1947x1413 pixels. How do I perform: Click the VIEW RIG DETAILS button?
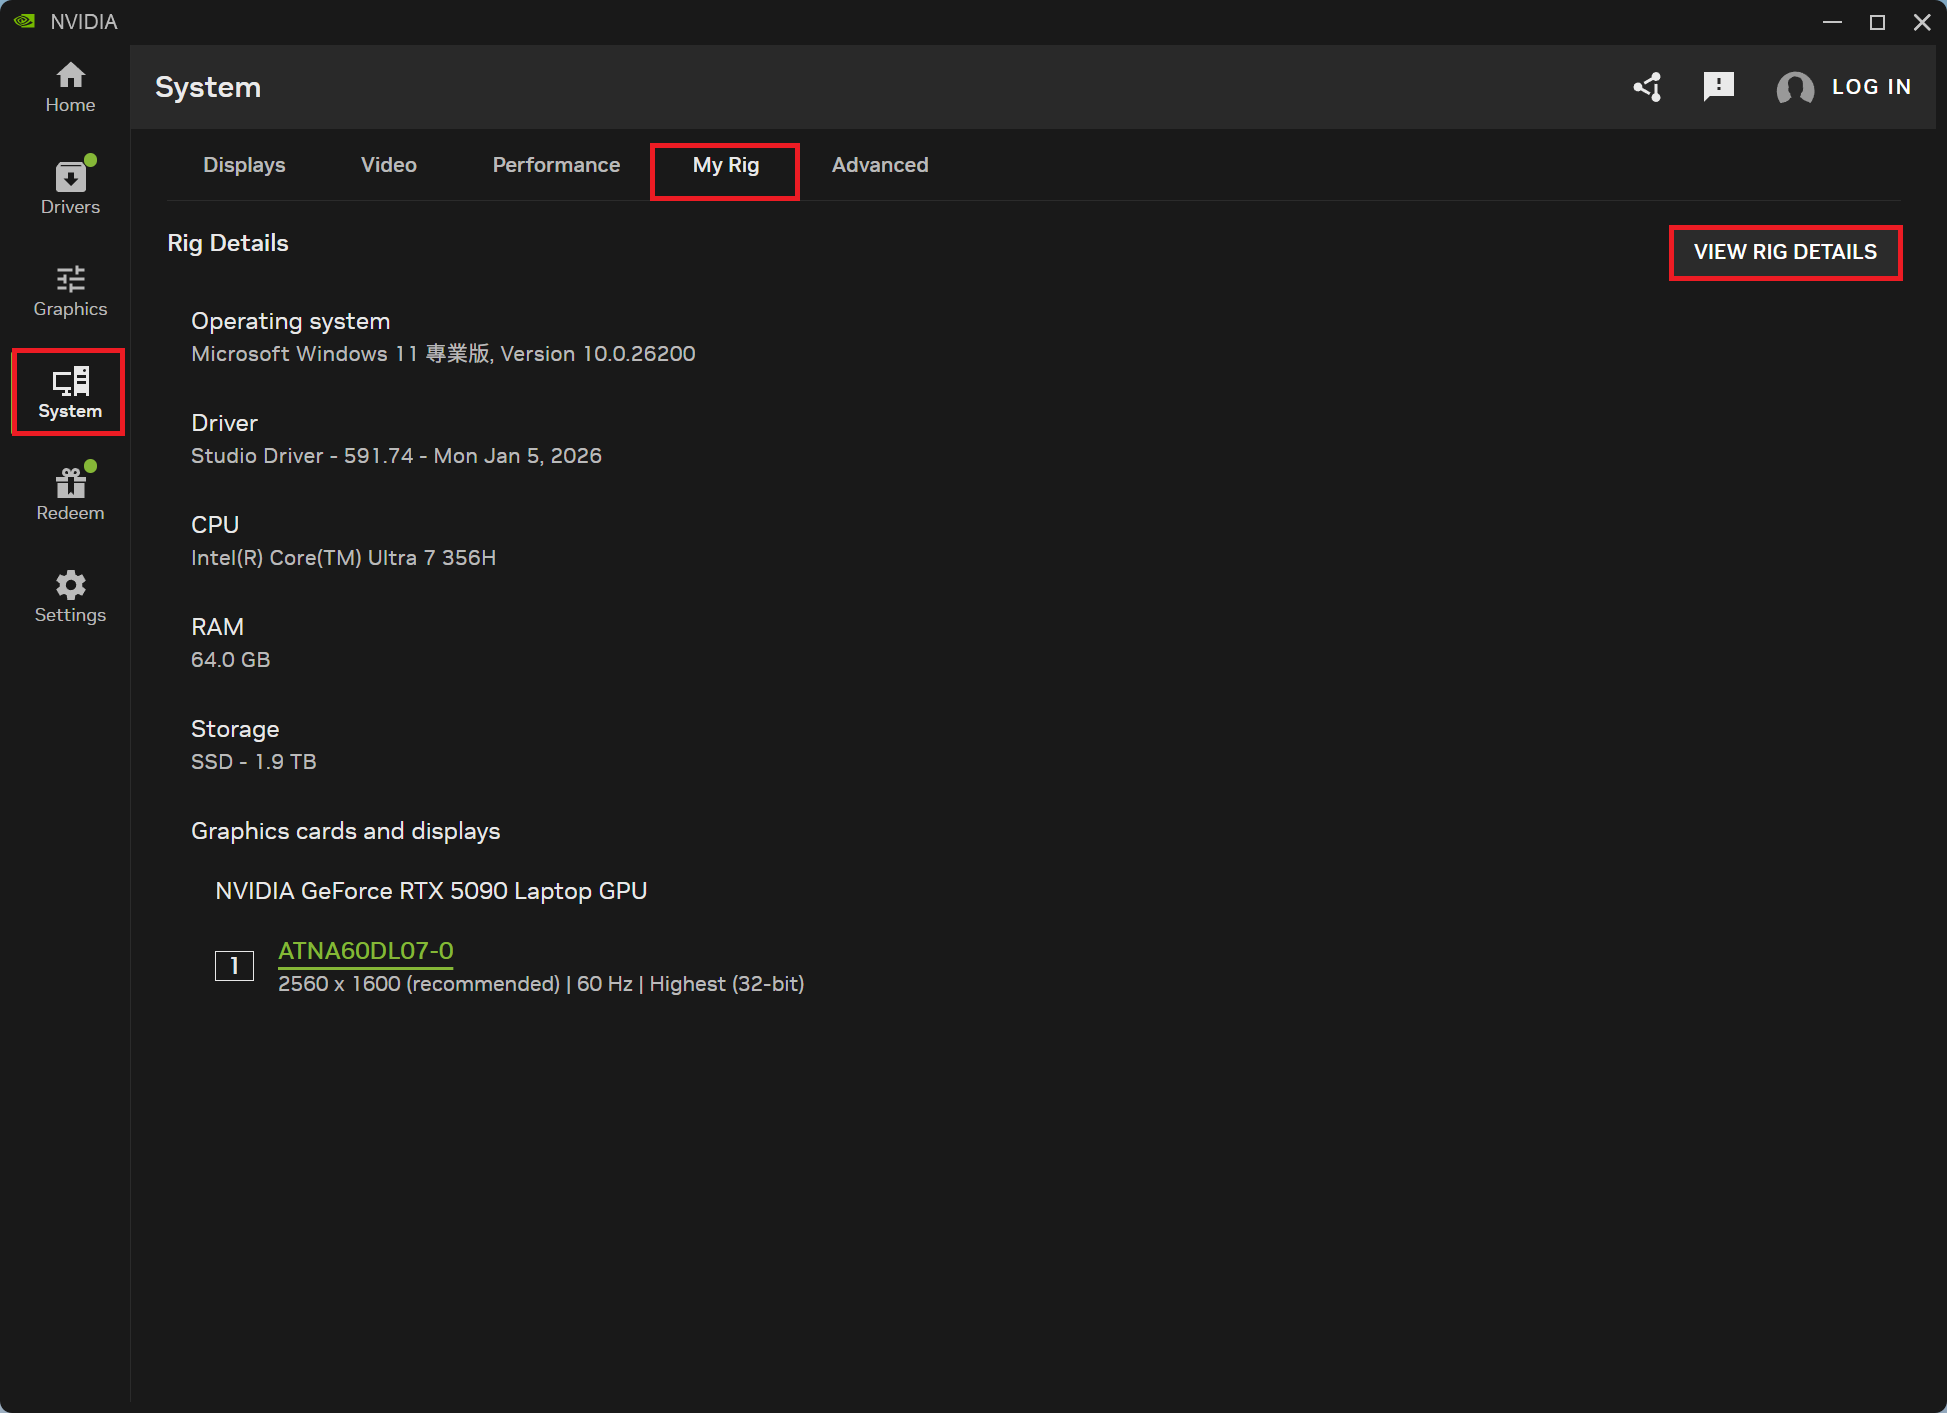pyautogui.click(x=1785, y=252)
